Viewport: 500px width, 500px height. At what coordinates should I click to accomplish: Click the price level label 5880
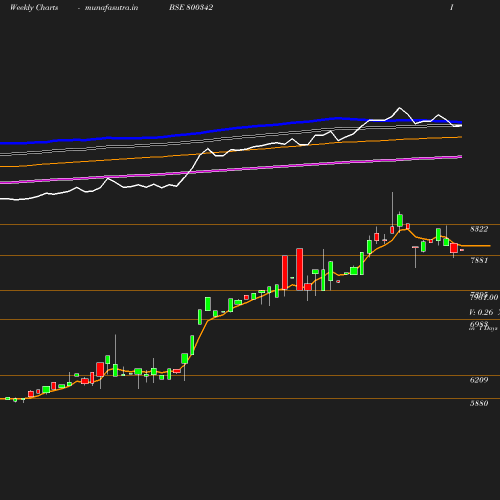tap(479, 403)
